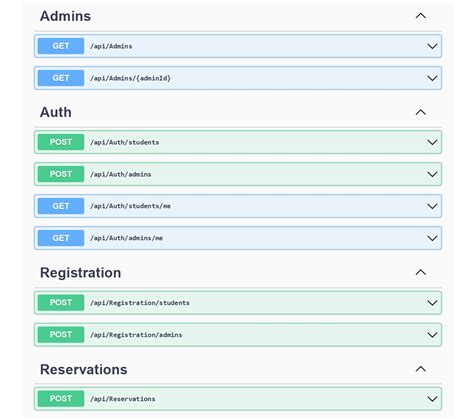Open the /api/Registration/admins endpoint path
This screenshot has width=474, height=419.
136,335
